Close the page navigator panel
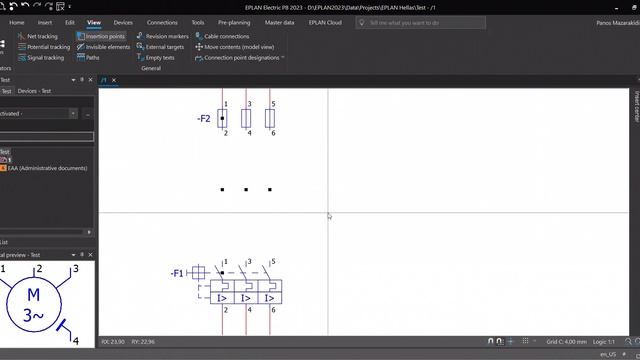The width and height of the screenshot is (640, 360). point(90,80)
